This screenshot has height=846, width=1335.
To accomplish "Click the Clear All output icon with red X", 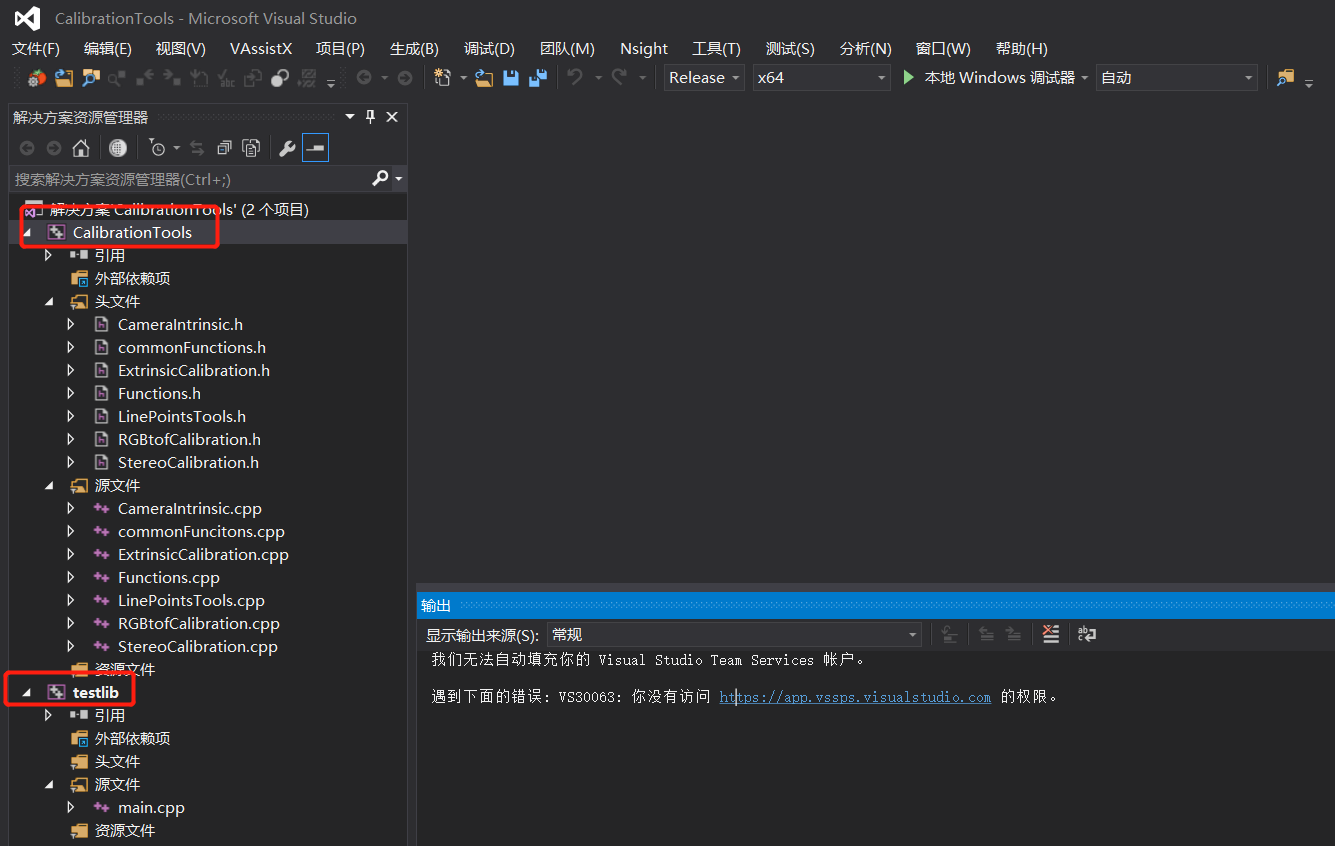I will point(1050,634).
